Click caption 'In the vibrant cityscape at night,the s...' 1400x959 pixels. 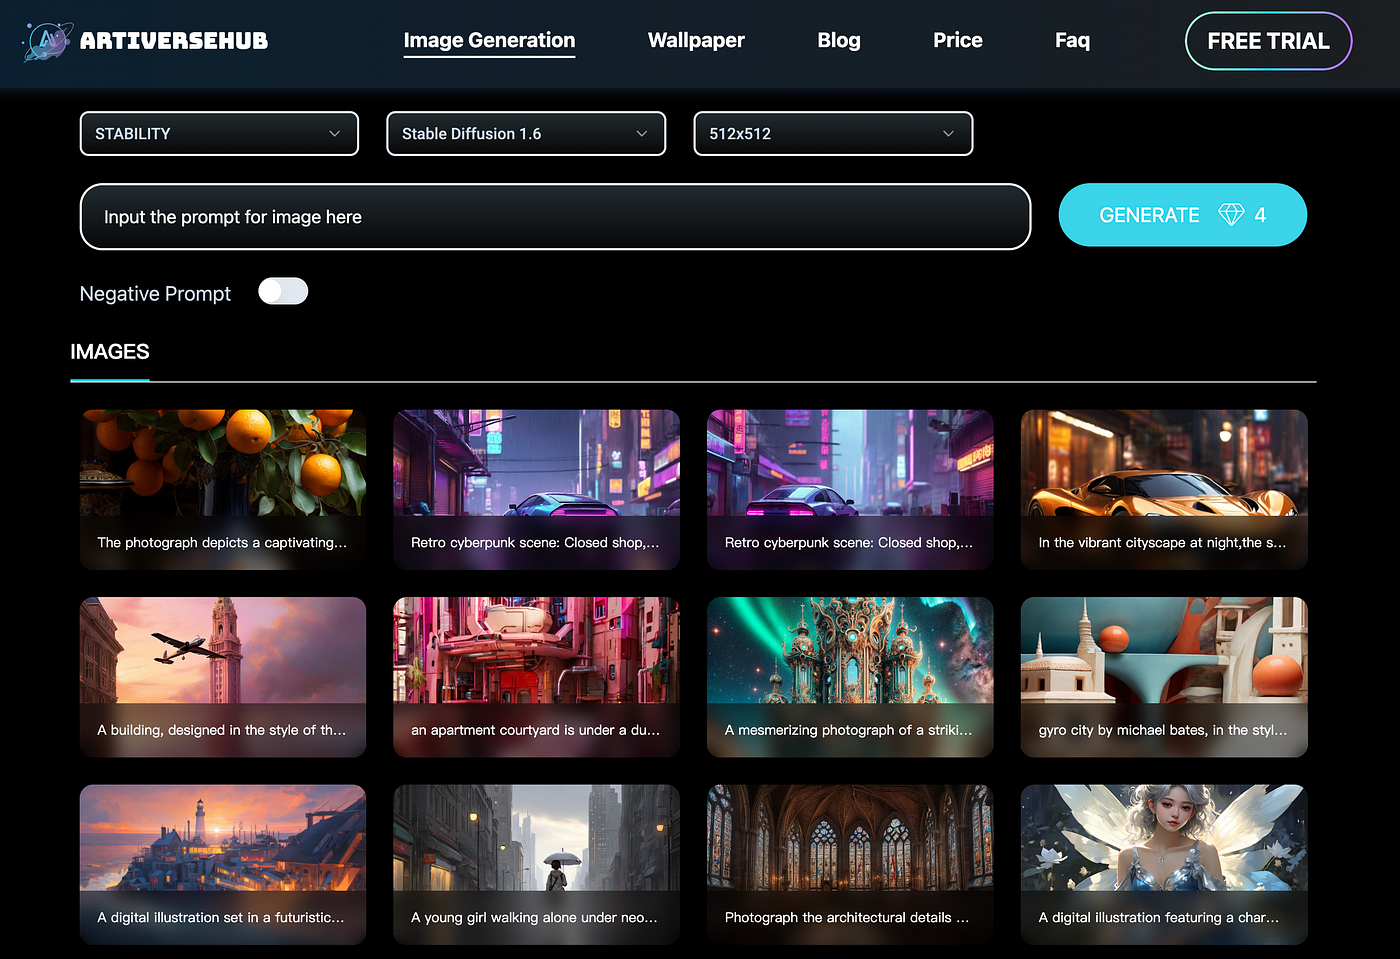(x=1162, y=543)
